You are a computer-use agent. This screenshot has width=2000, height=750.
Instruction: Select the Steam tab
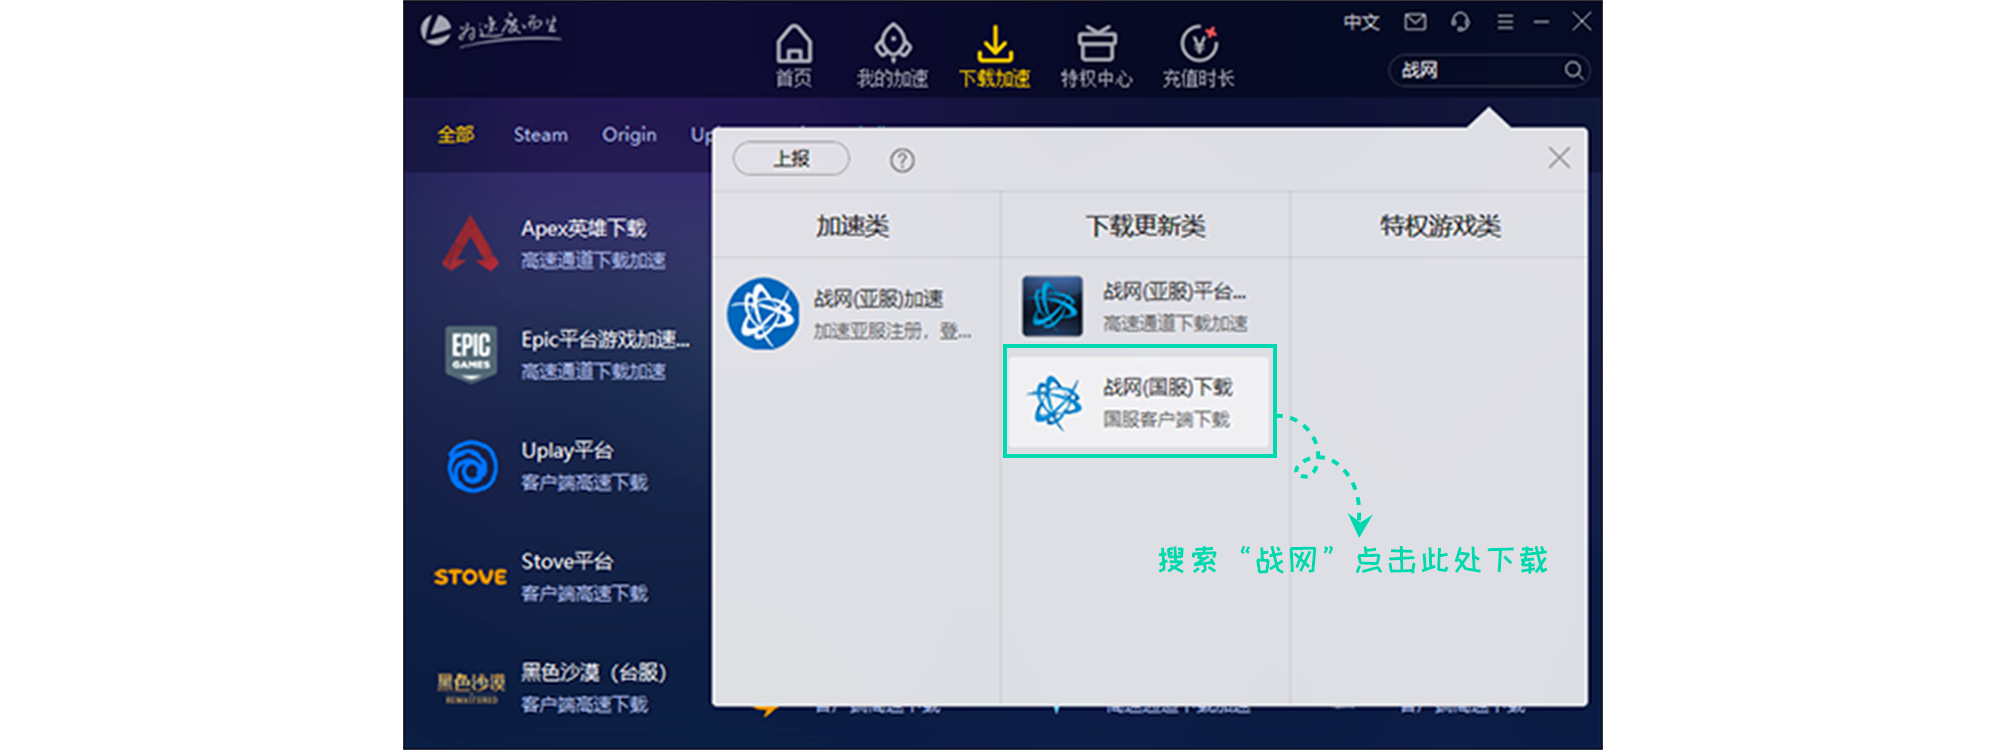(x=541, y=134)
